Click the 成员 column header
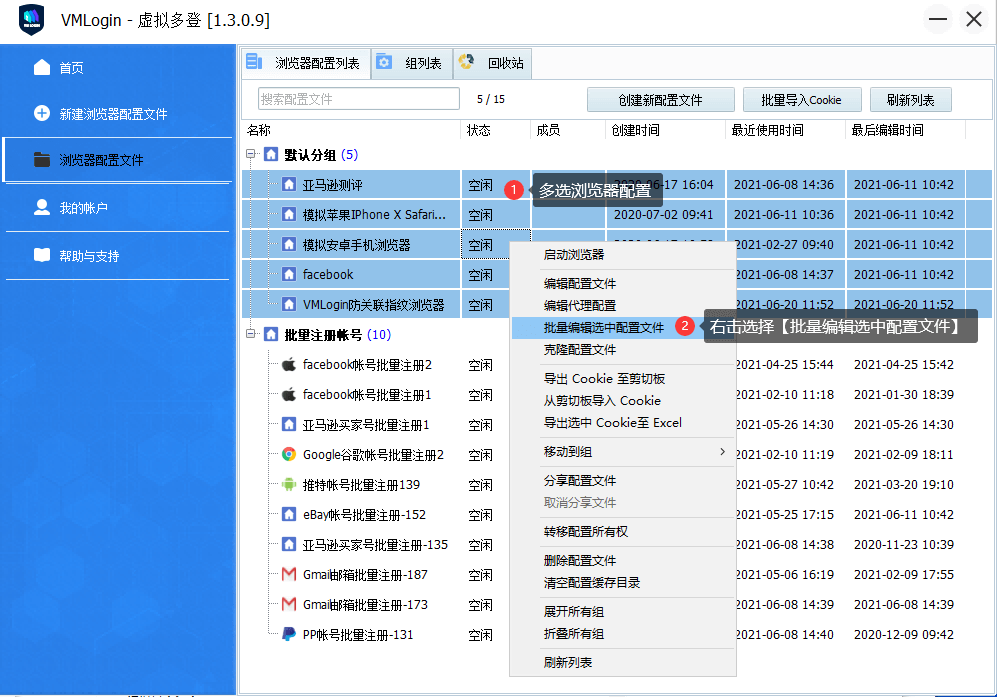The image size is (997, 697). pos(567,130)
